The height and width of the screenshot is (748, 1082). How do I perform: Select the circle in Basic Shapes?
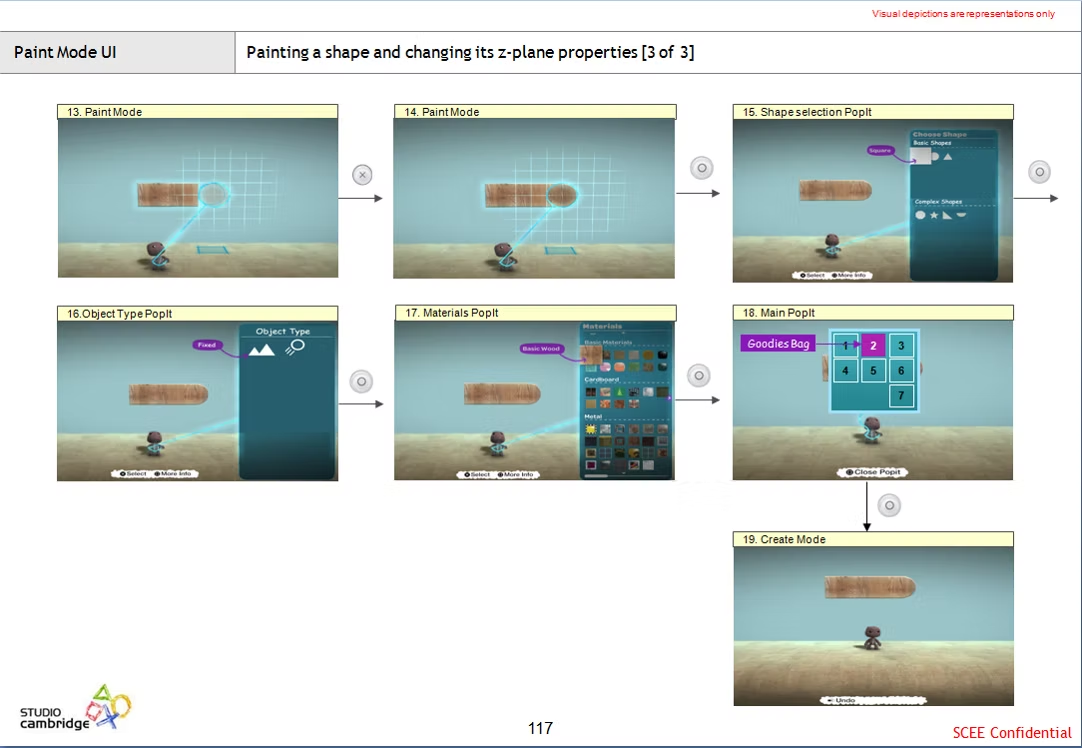coord(935,157)
